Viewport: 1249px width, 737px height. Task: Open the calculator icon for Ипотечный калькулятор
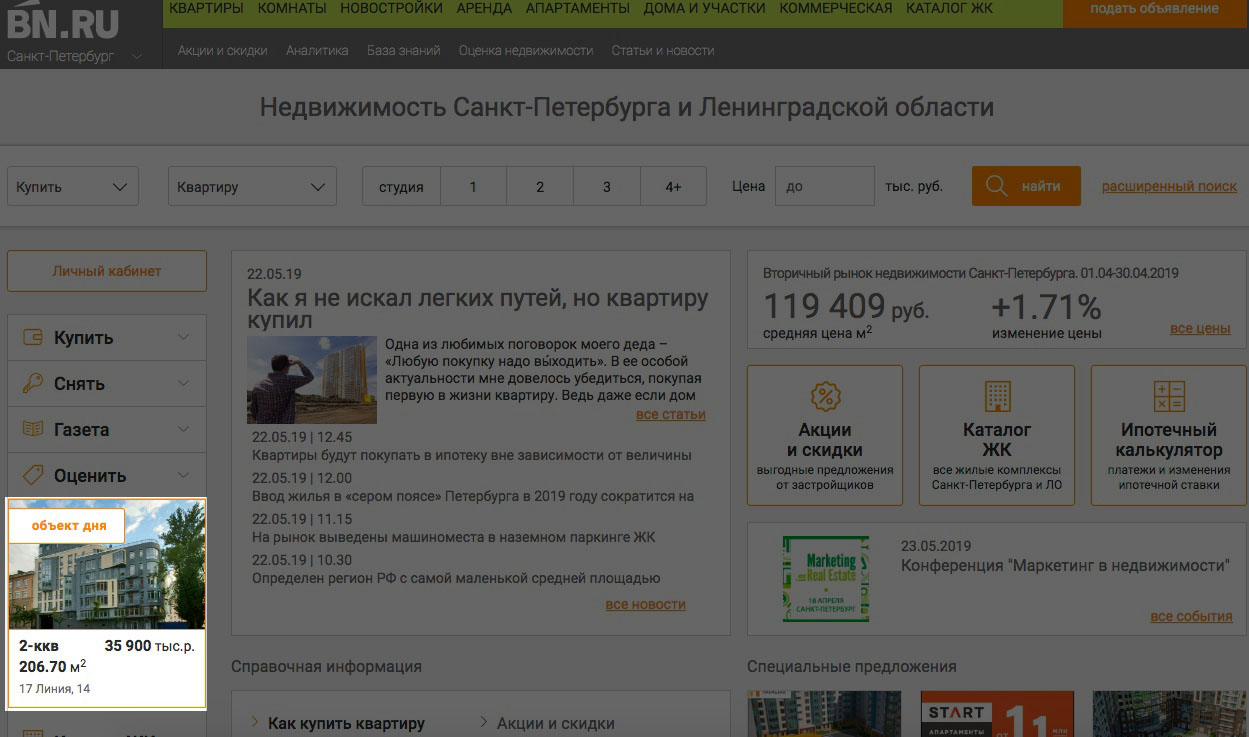coord(1168,396)
